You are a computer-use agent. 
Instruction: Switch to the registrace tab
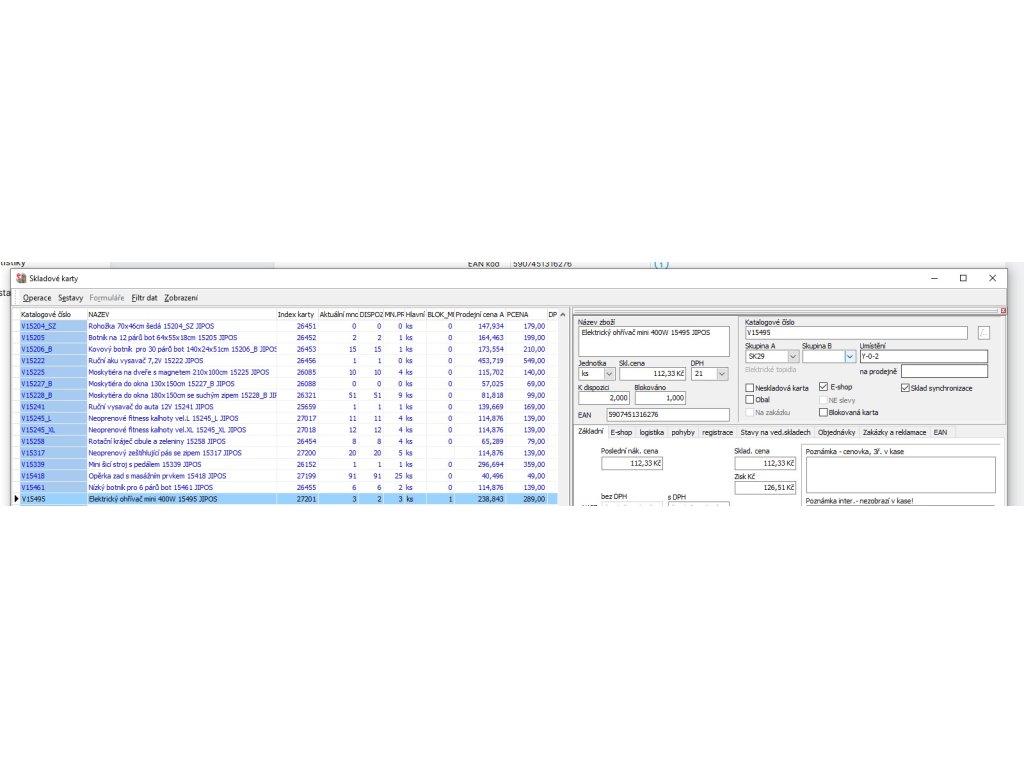(x=717, y=432)
